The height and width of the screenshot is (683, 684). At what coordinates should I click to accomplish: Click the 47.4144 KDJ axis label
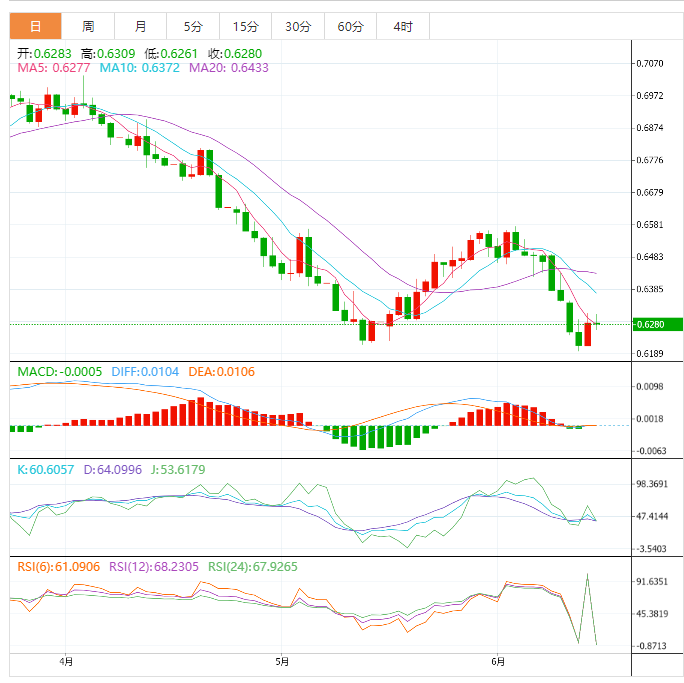coord(652,516)
